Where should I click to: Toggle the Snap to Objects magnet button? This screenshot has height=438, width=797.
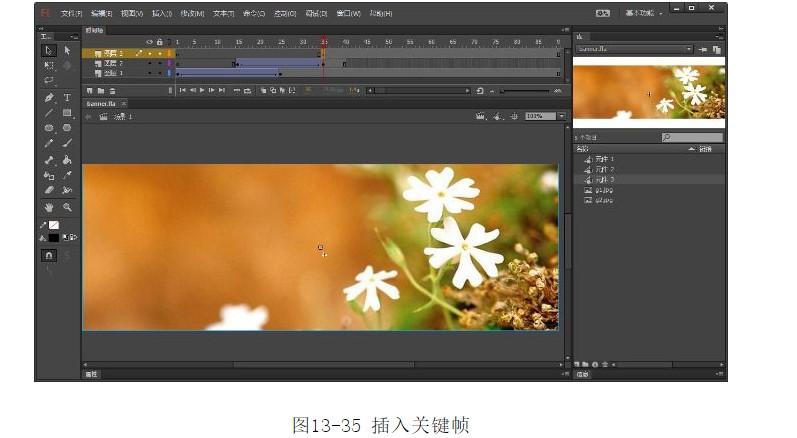coord(49,256)
